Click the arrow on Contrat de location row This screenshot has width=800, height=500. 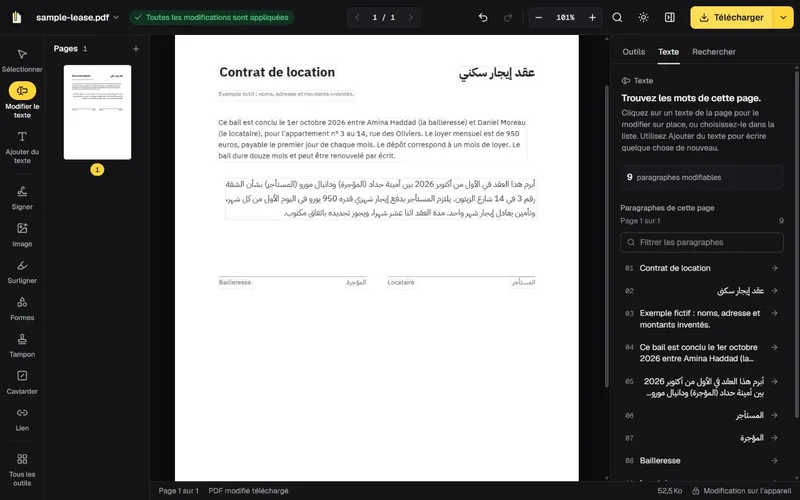pyautogui.click(x=774, y=268)
